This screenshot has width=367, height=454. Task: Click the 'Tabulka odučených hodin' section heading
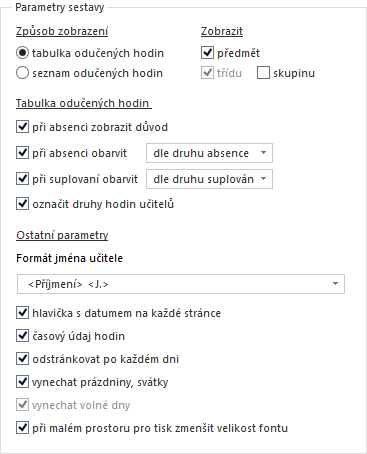[82, 103]
